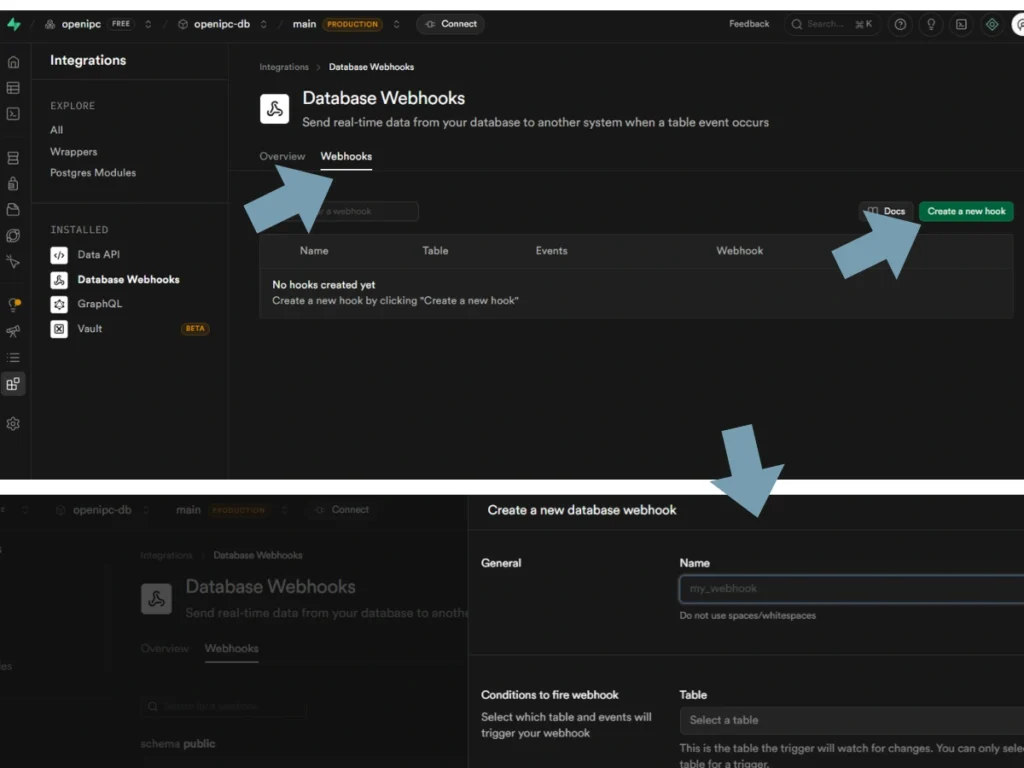The image size is (1024, 768).
Task: Open the Reports telescope icon
Action: click(x=13, y=331)
